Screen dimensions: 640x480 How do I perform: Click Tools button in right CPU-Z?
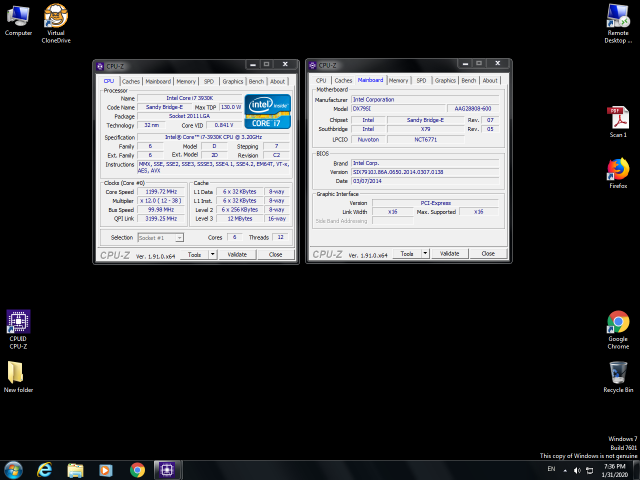(407, 253)
